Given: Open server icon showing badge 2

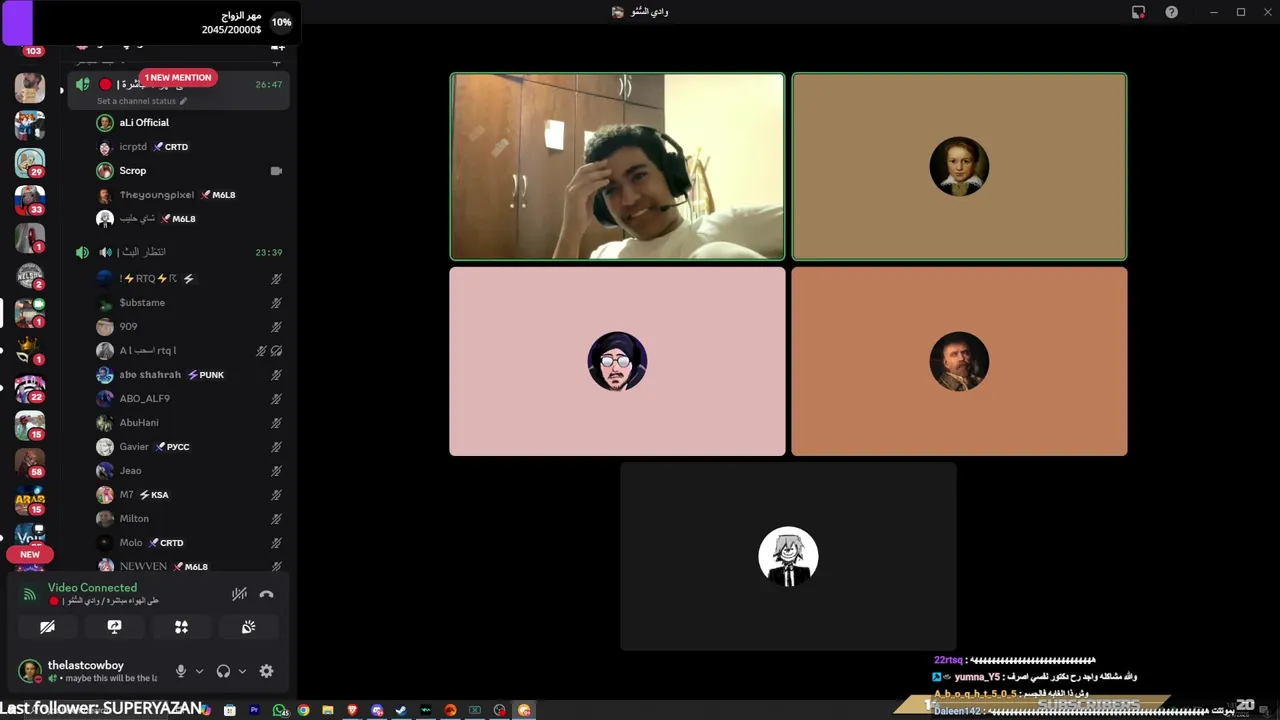Looking at the screenshot, I should [30, 275].
